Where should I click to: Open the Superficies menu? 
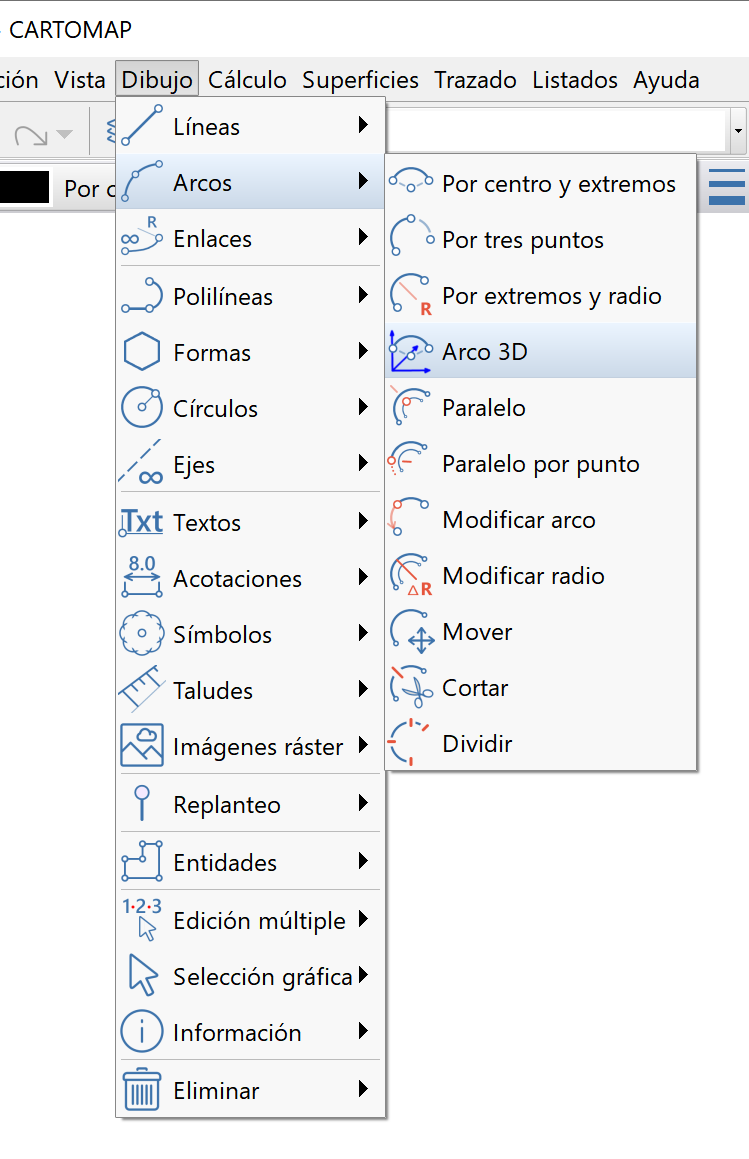pyautogui.click(x=360, y=79)
